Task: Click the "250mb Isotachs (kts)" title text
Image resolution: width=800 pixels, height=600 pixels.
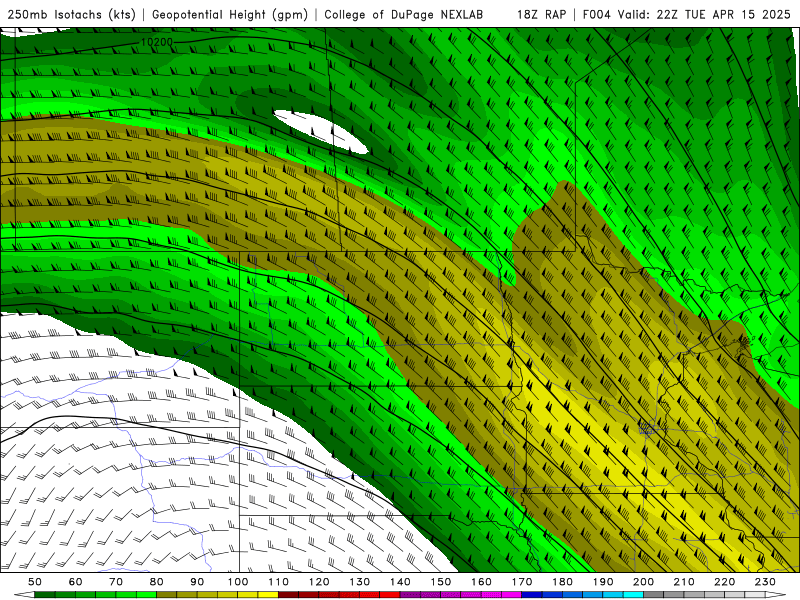Action: pos(71,15)
